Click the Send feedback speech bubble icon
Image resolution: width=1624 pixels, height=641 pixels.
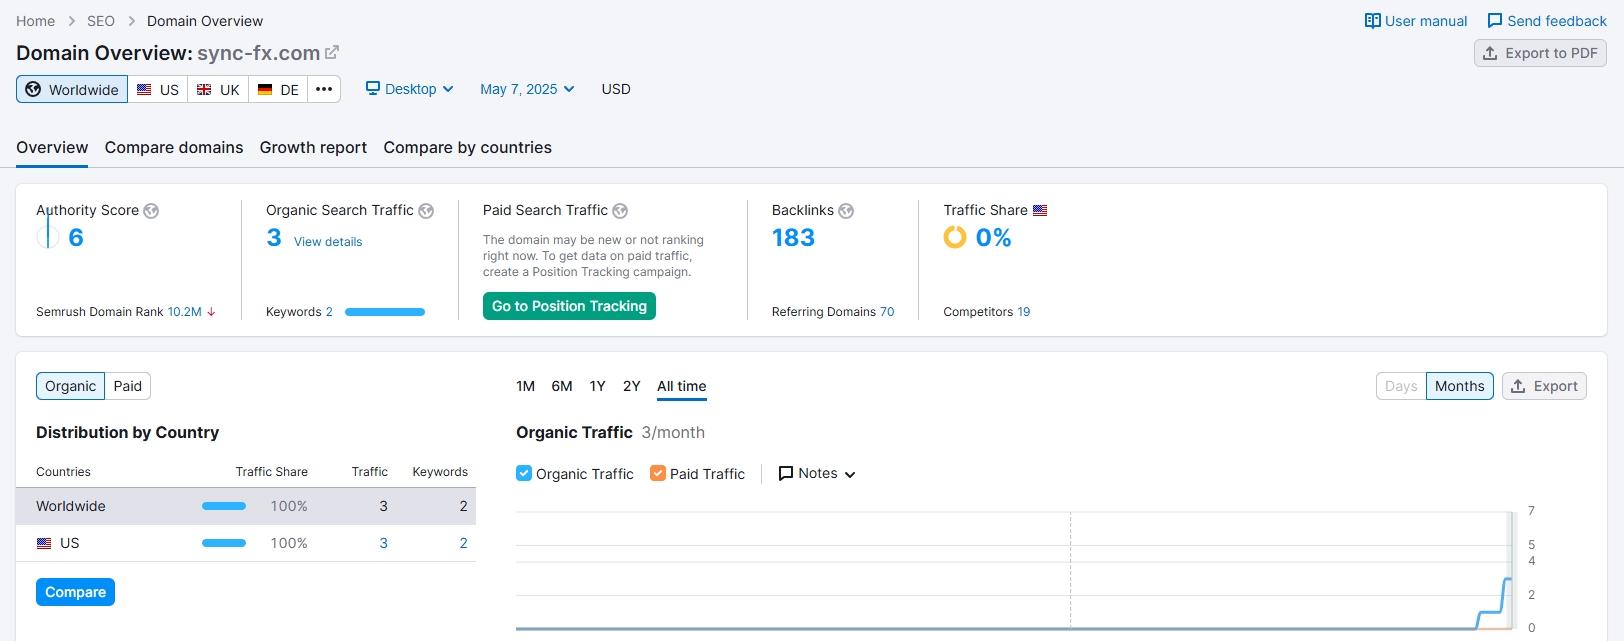click(1495, 21)
